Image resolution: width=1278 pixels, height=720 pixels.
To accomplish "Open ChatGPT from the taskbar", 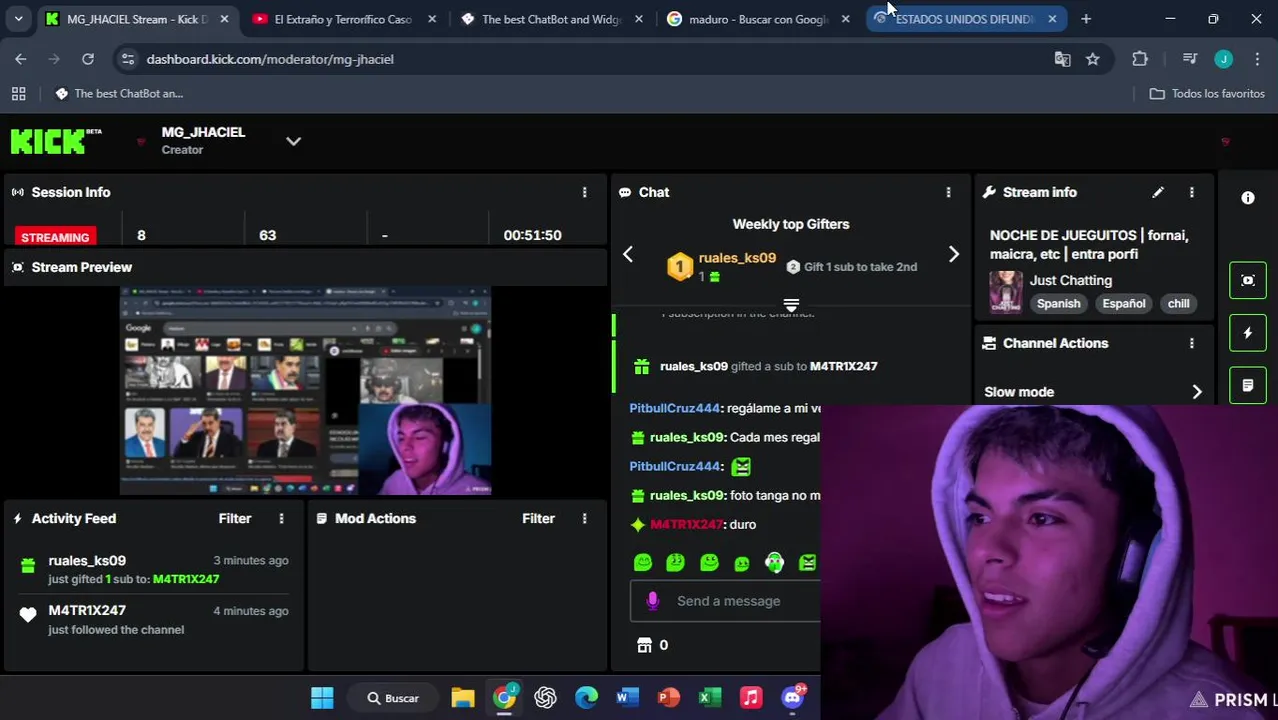I will coord(545,697).
